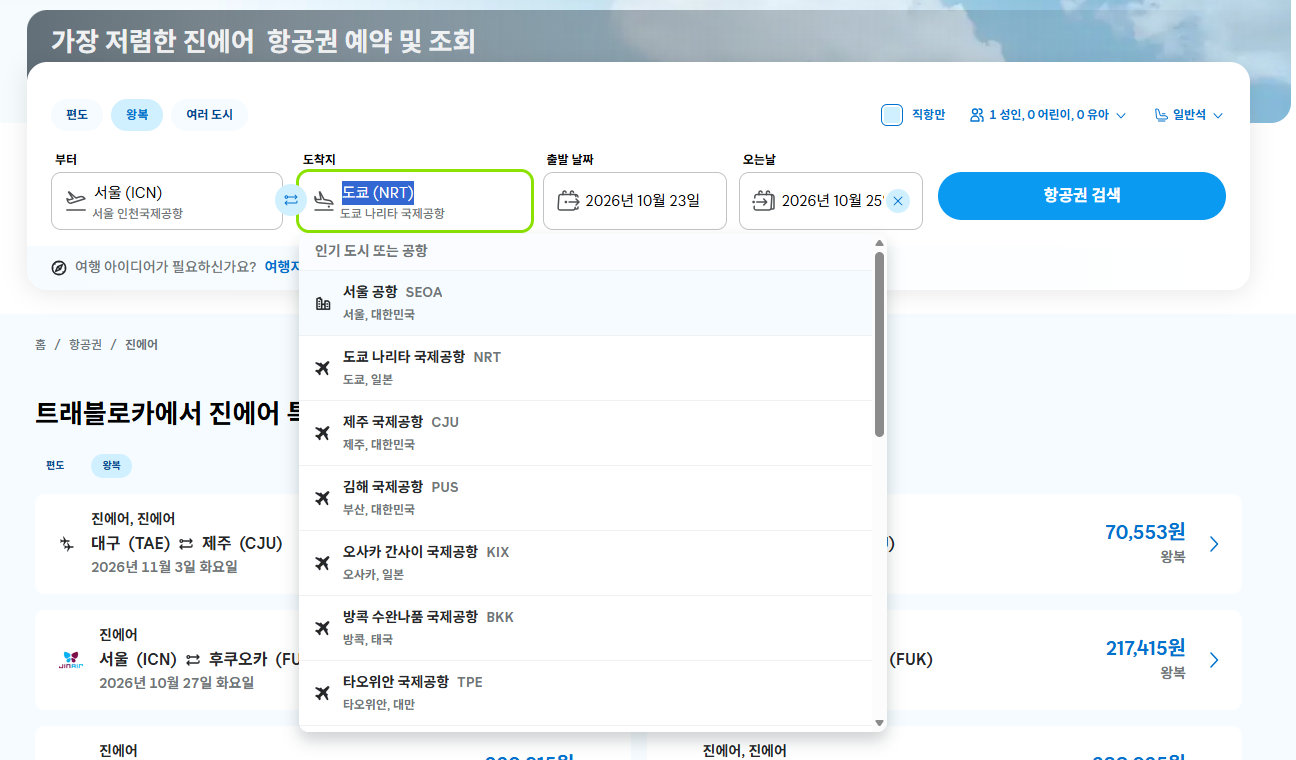1296x760 pixels.
Task: Choose 서울 공항 SEOA from suggestions
Action: pos(586,303)
